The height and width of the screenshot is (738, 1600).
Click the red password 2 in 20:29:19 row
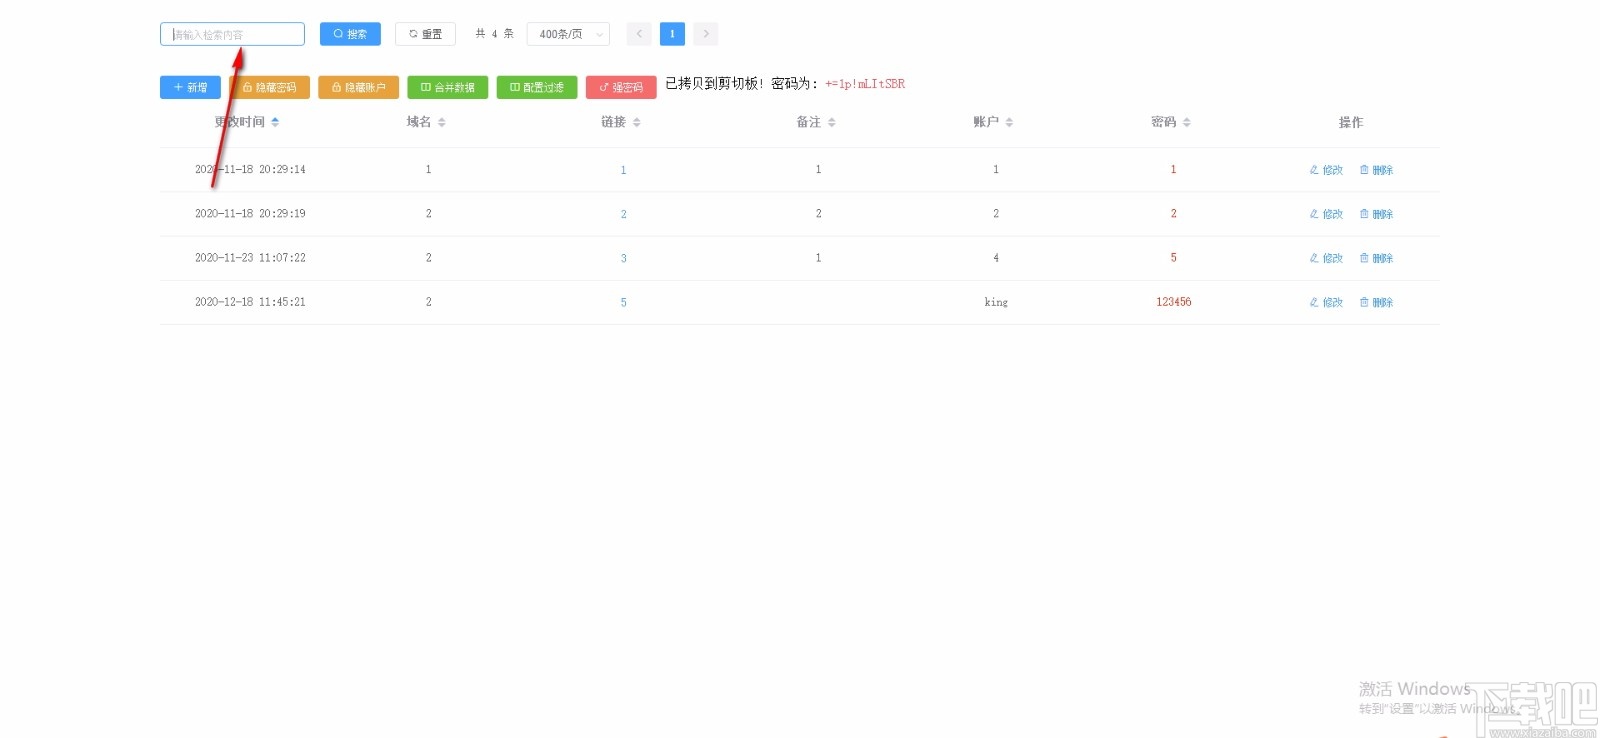click(1174, 214)
